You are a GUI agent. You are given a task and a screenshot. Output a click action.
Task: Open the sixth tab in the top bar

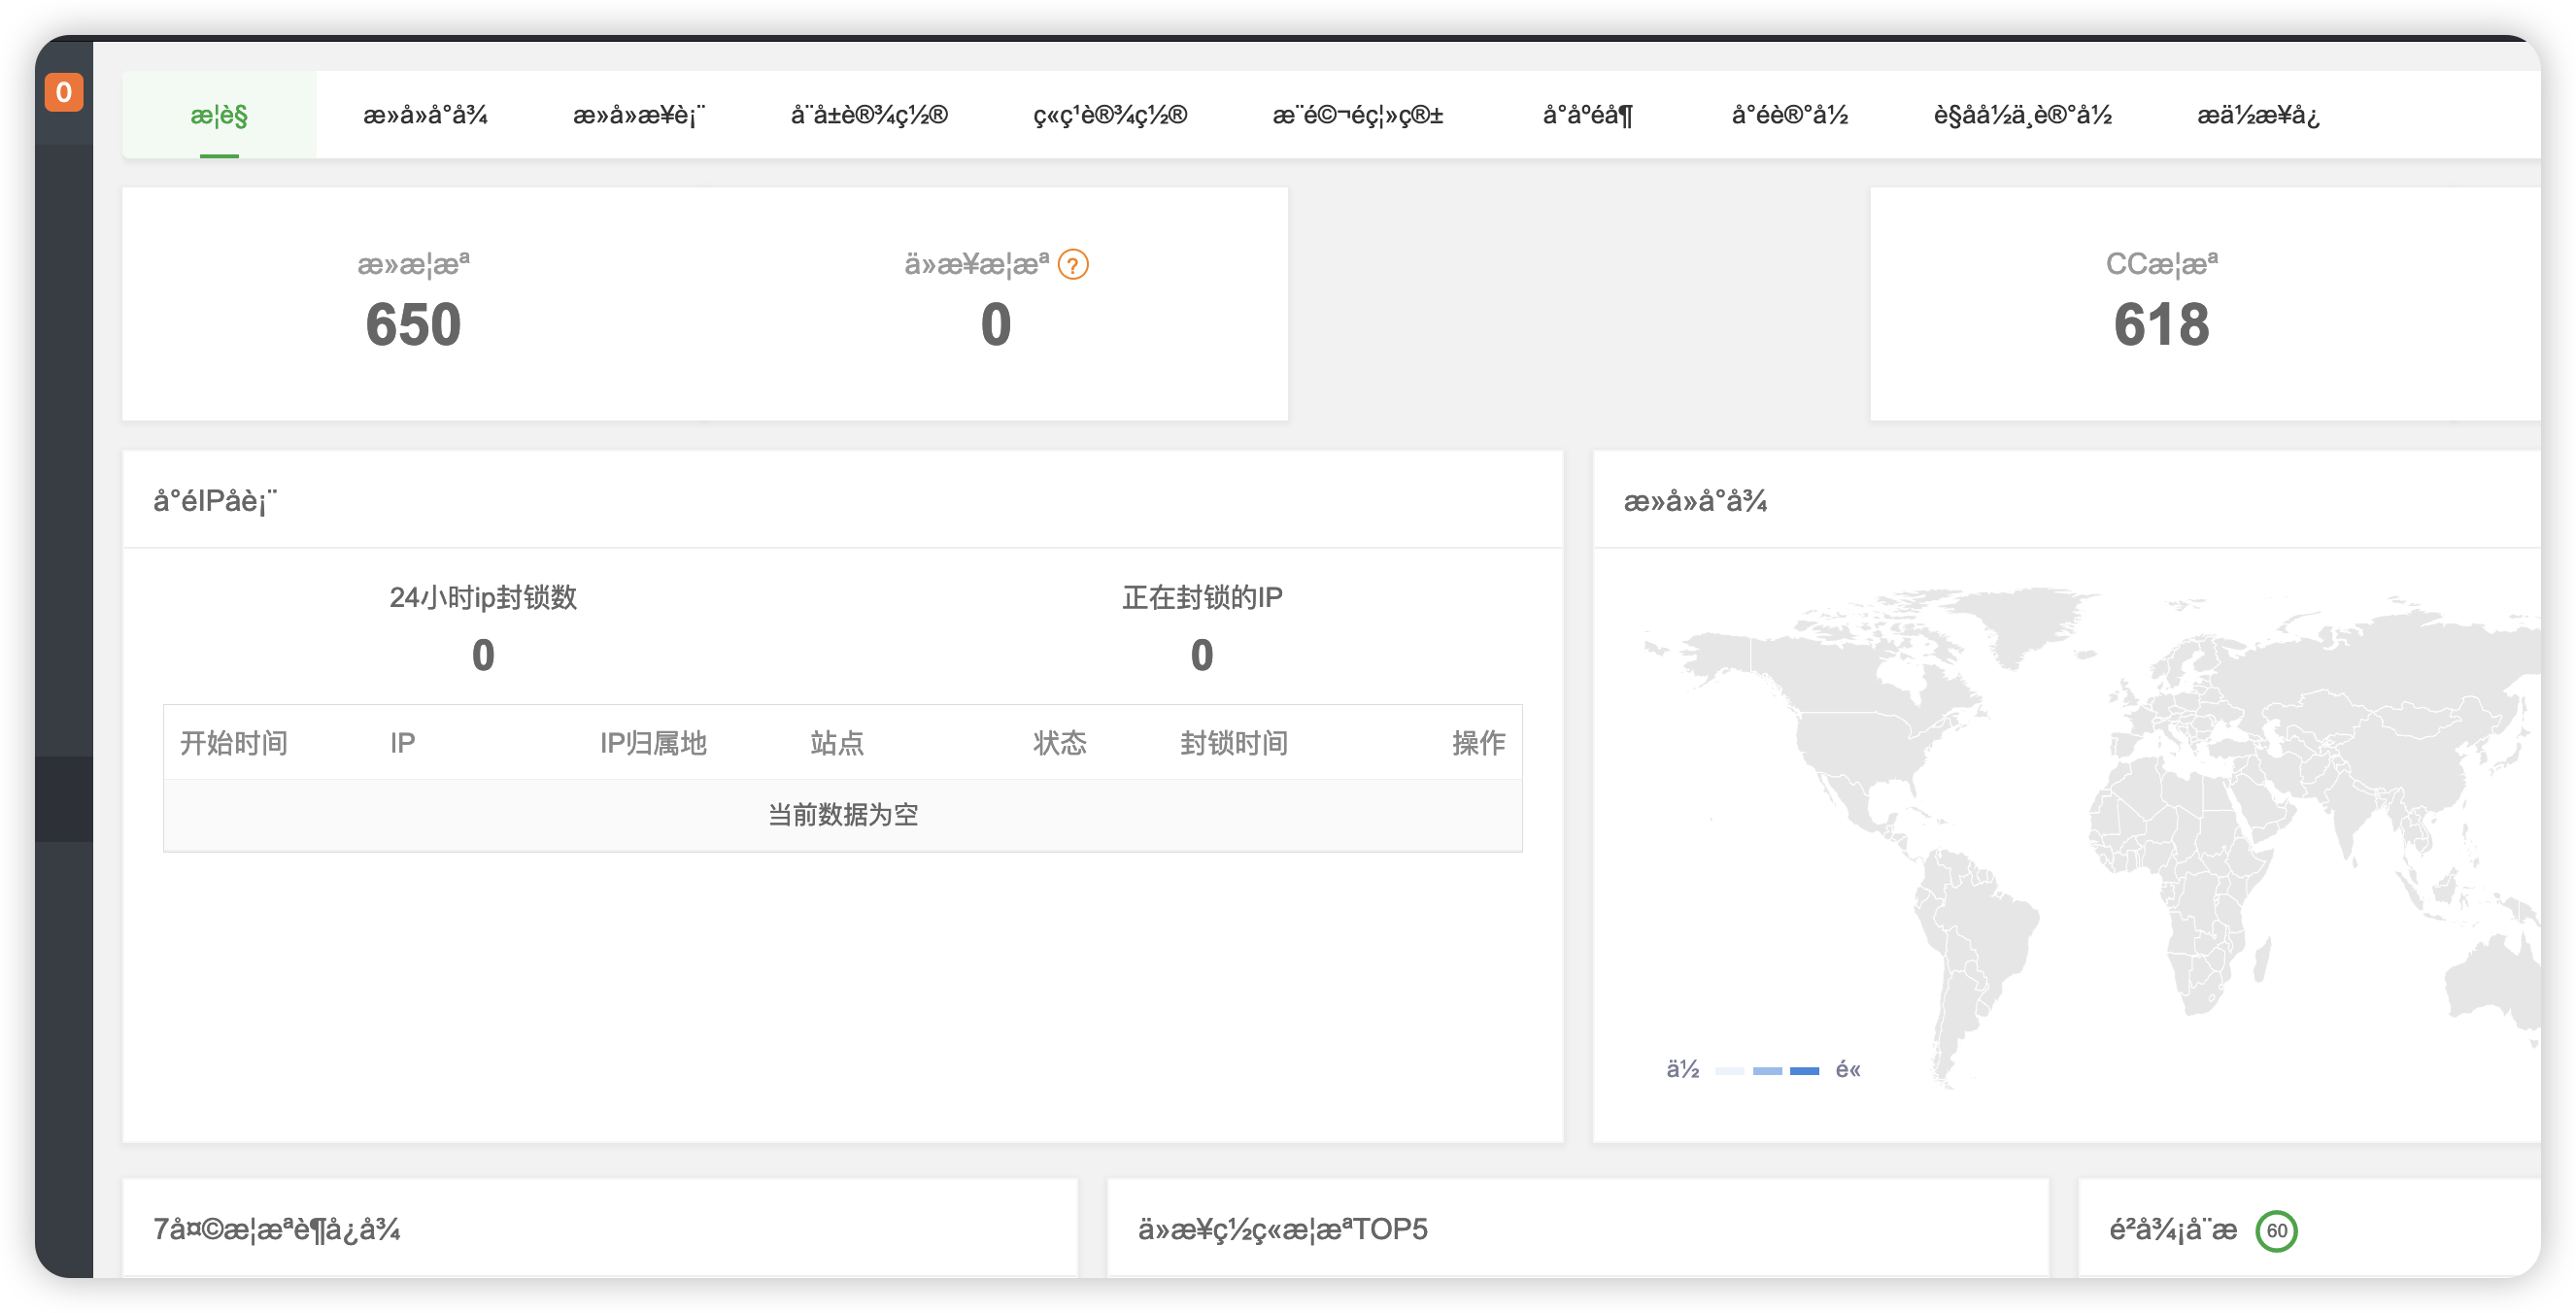click(1357, 115)
